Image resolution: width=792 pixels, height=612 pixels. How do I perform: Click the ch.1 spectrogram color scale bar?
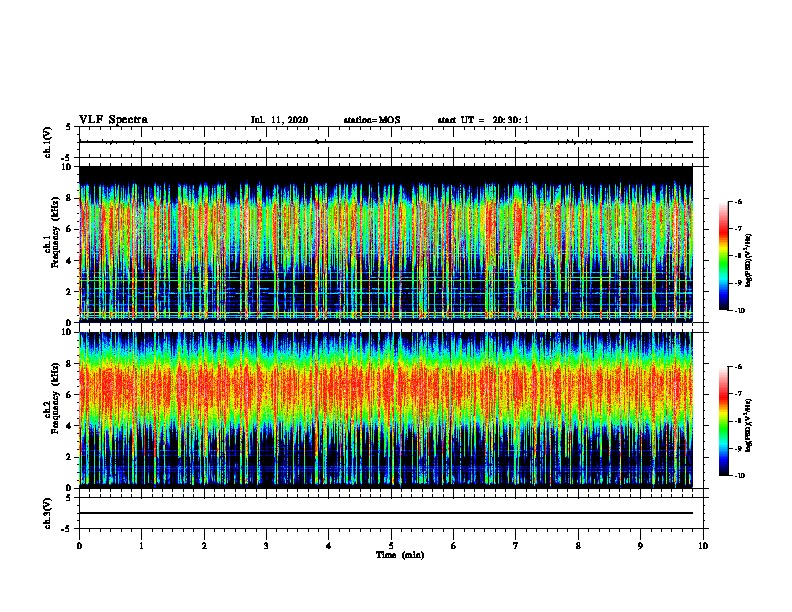pyautogui.click(x=724, y=256)
